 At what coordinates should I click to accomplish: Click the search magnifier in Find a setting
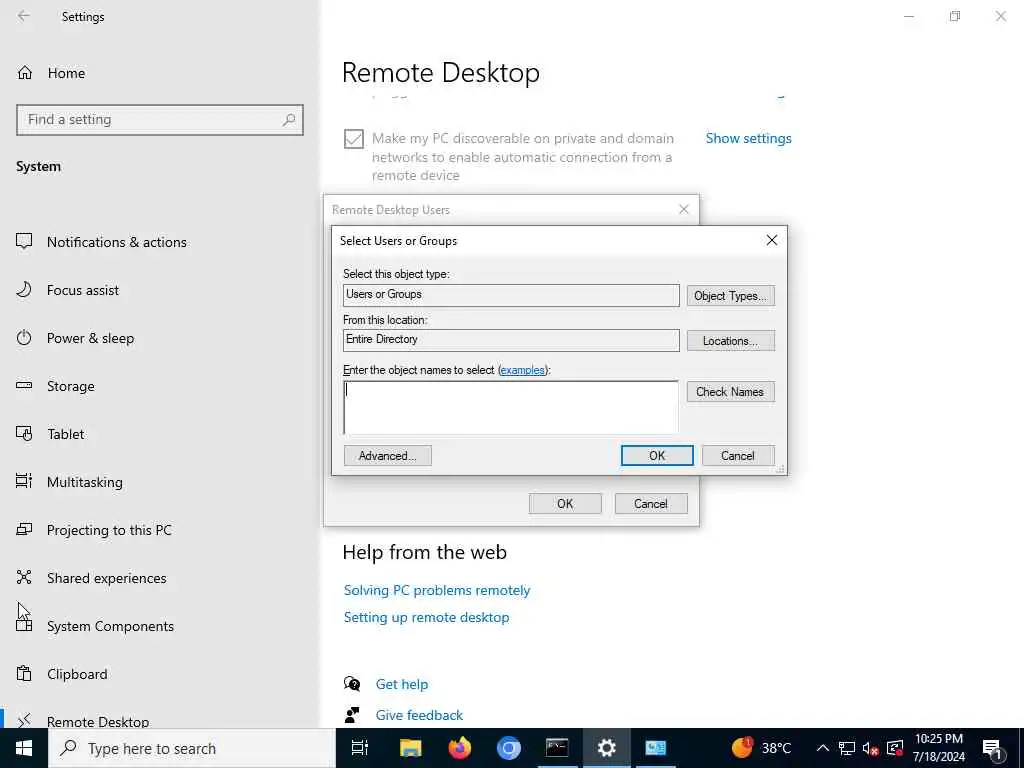289,120
